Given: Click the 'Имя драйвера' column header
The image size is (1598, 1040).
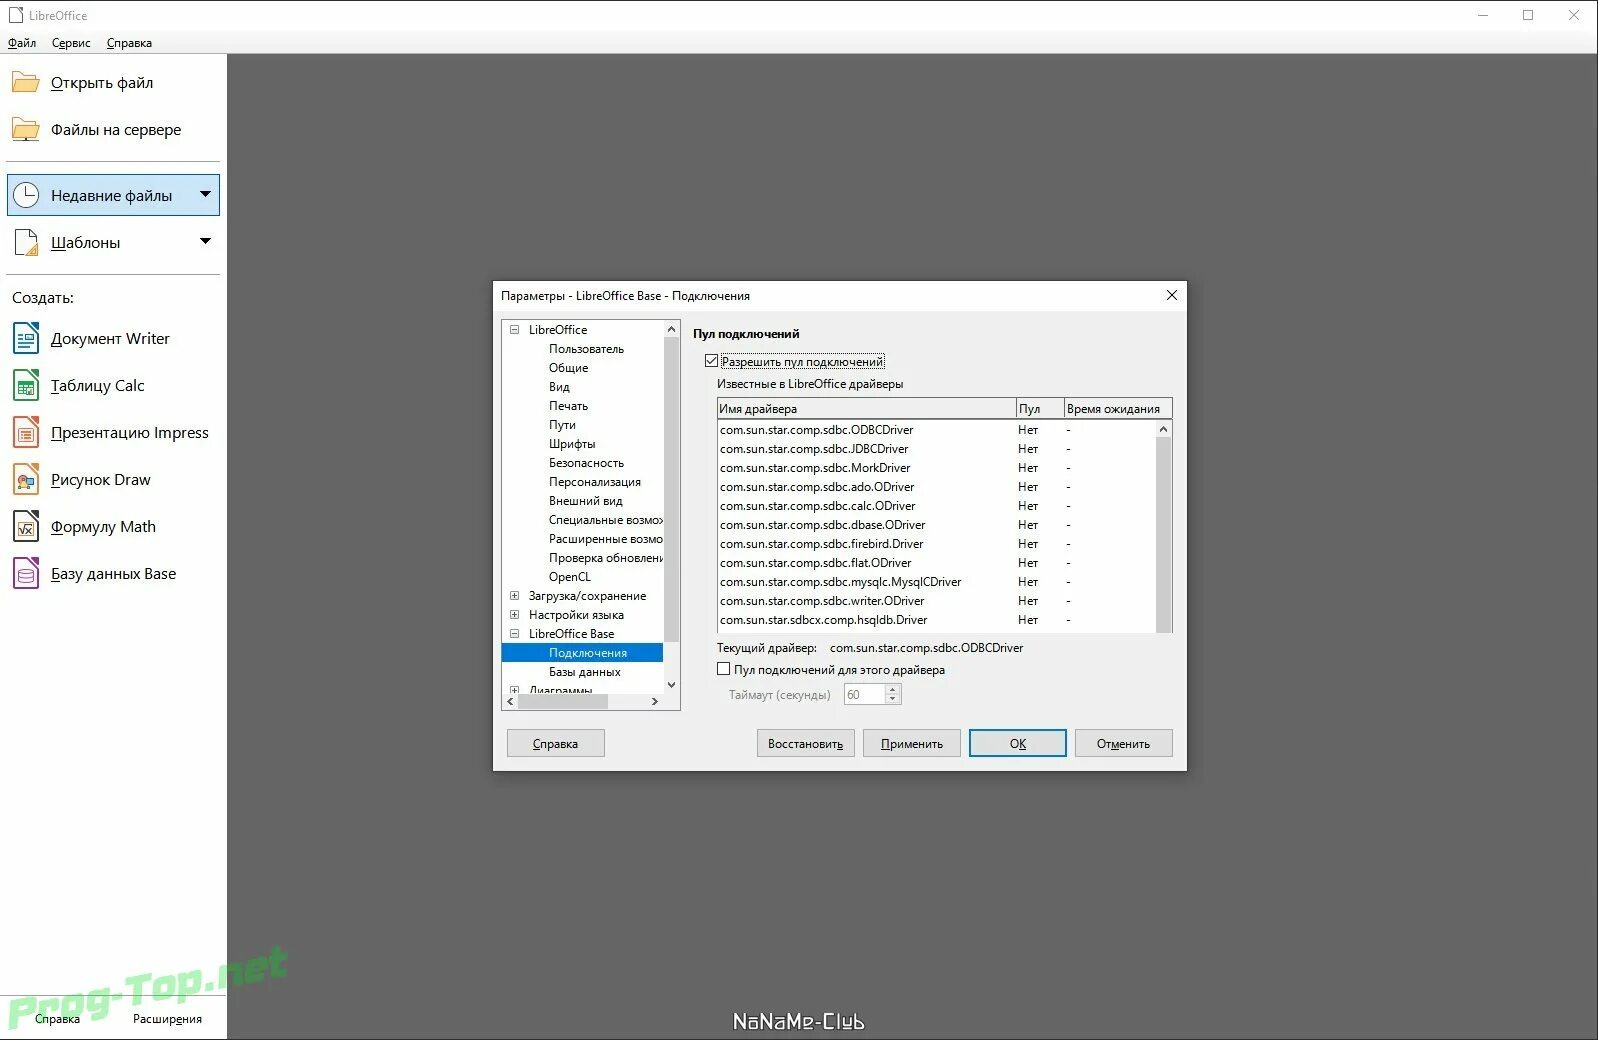Looking at the screenshot, I should (x=866, y=408).
